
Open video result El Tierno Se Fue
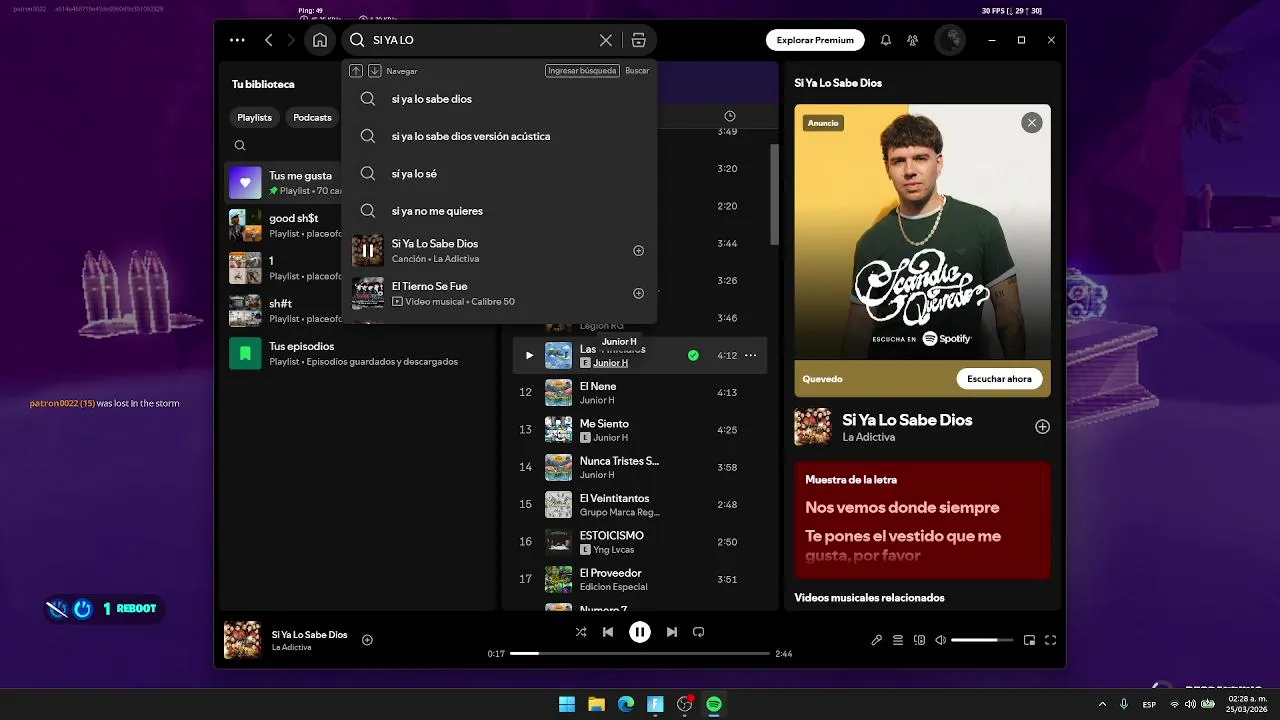coord(499,293)
